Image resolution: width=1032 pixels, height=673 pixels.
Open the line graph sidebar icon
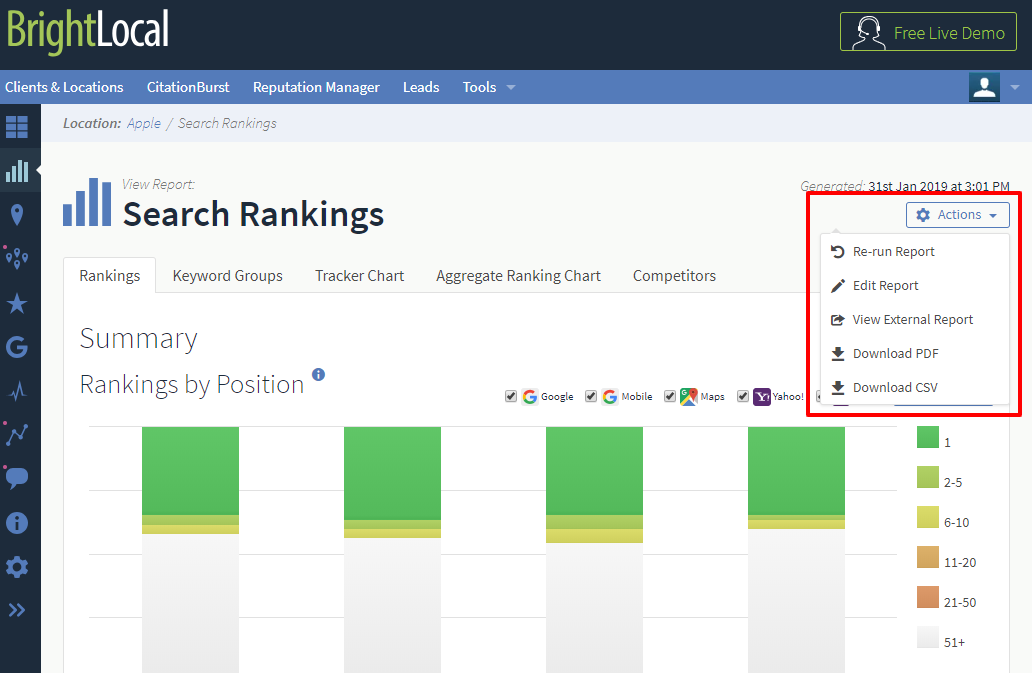click(x=16, y=434)
